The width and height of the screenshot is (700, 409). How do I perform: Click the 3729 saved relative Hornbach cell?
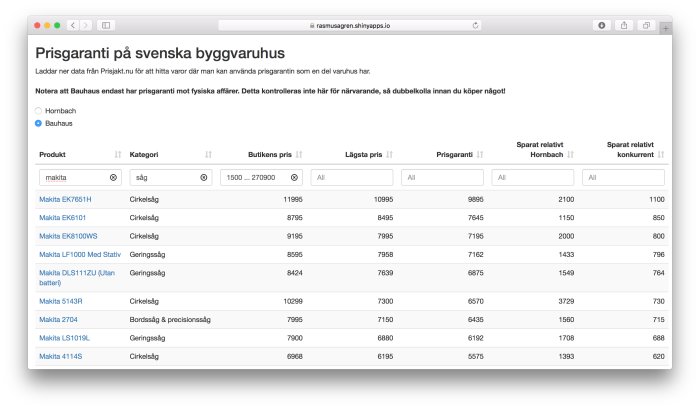(x=566, y=301)
